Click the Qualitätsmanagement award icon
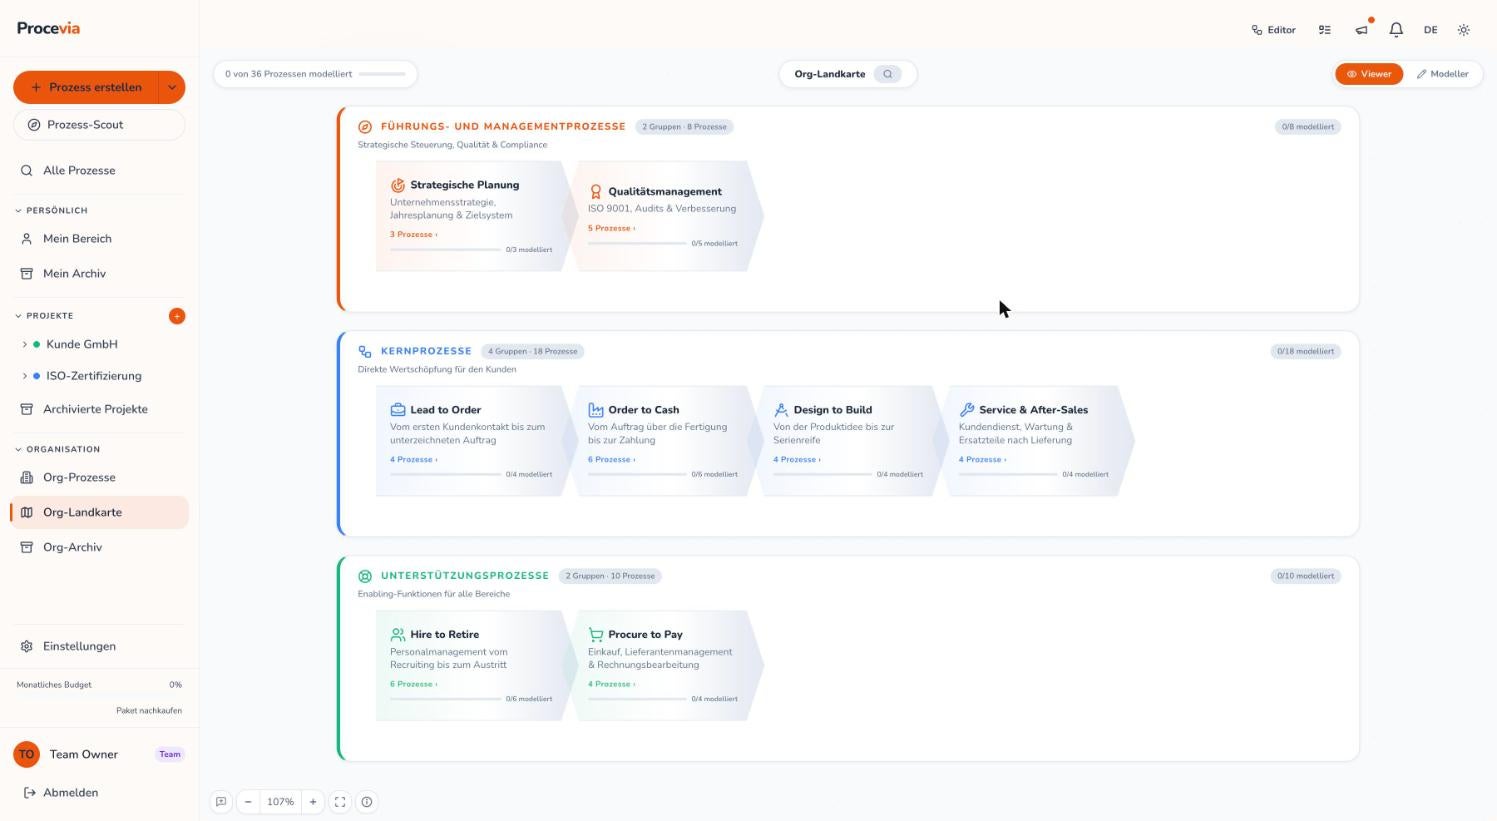 pos(596,191)
